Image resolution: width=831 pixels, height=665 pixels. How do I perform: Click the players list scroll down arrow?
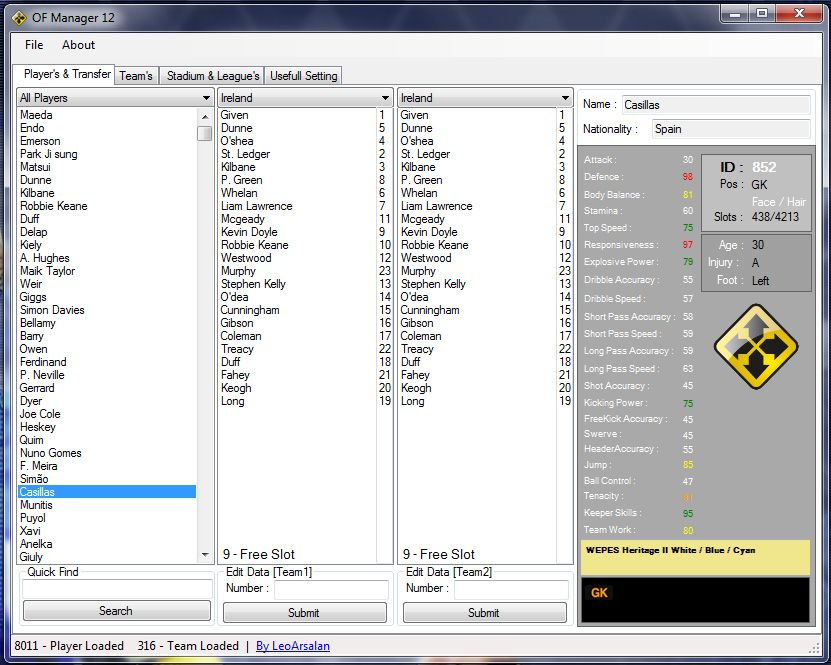click(205, 554)
